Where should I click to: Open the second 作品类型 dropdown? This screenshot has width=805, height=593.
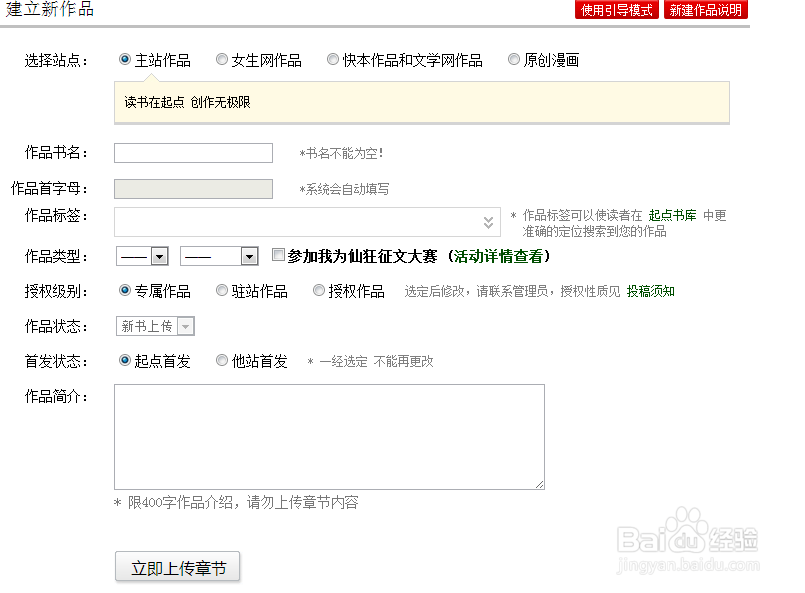point(219,256)
